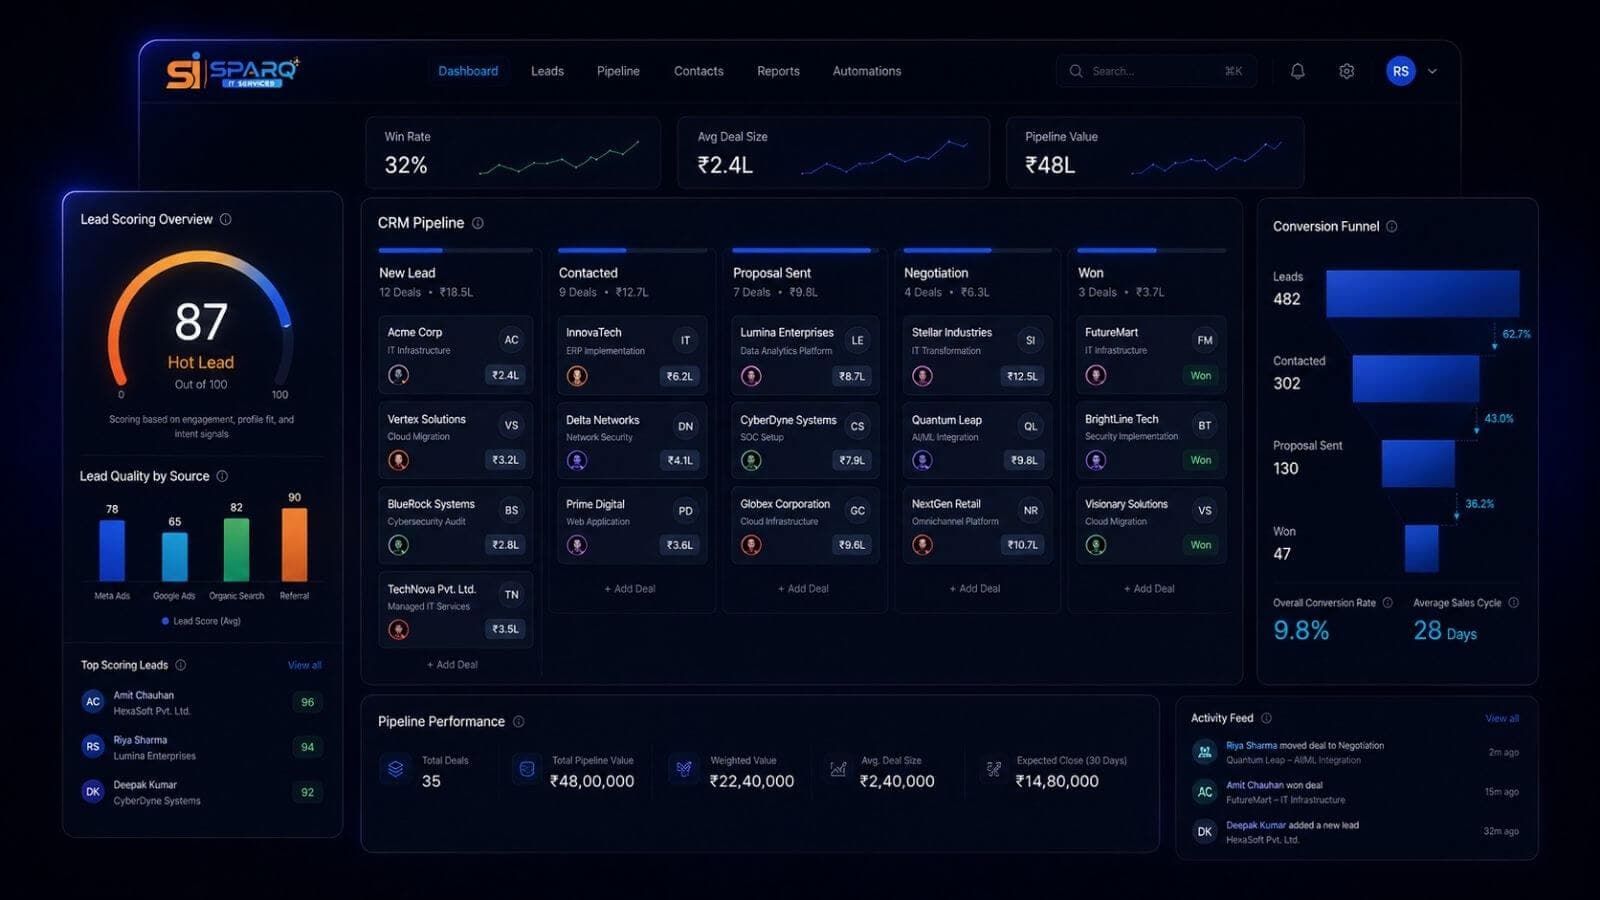Show info for Lead Scoring Overview
The height and width of the screenshot is (900, 1600).
(226, 219)
